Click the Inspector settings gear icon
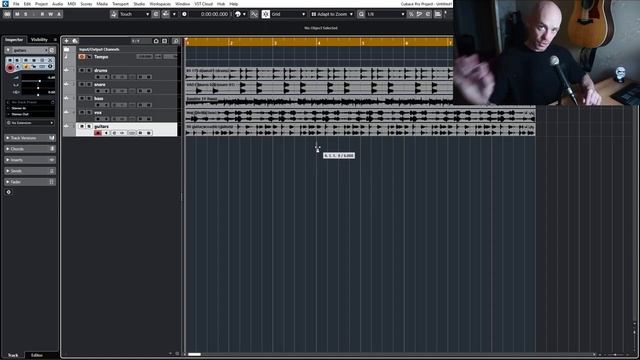640x360 pixels. (9, 192)
